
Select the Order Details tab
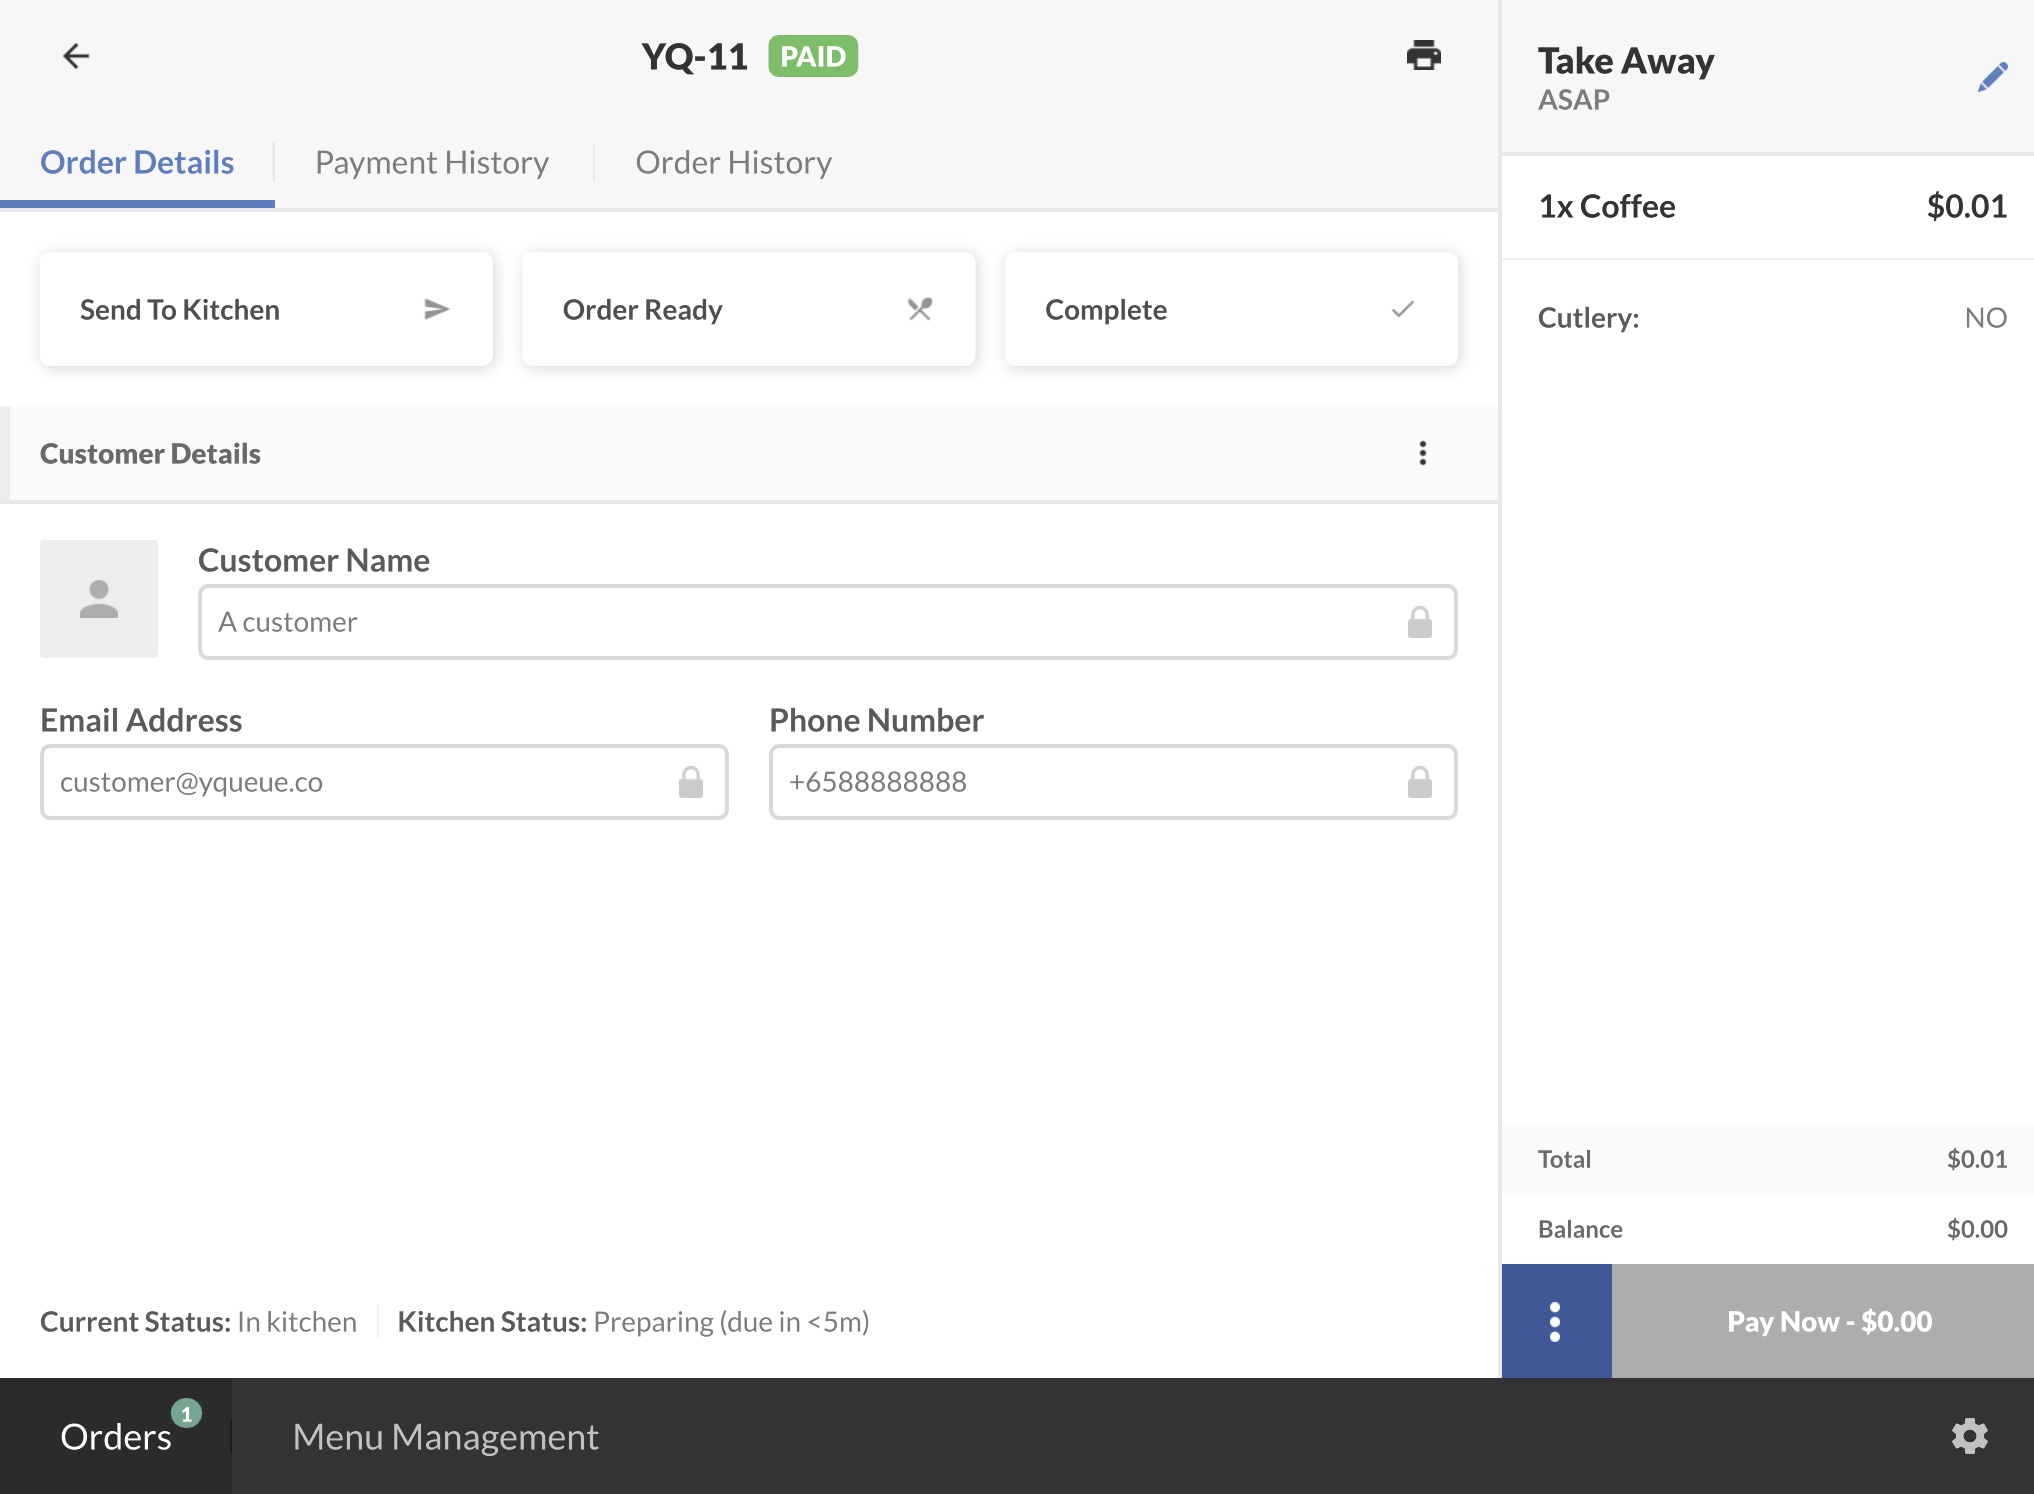pos(137,162)
